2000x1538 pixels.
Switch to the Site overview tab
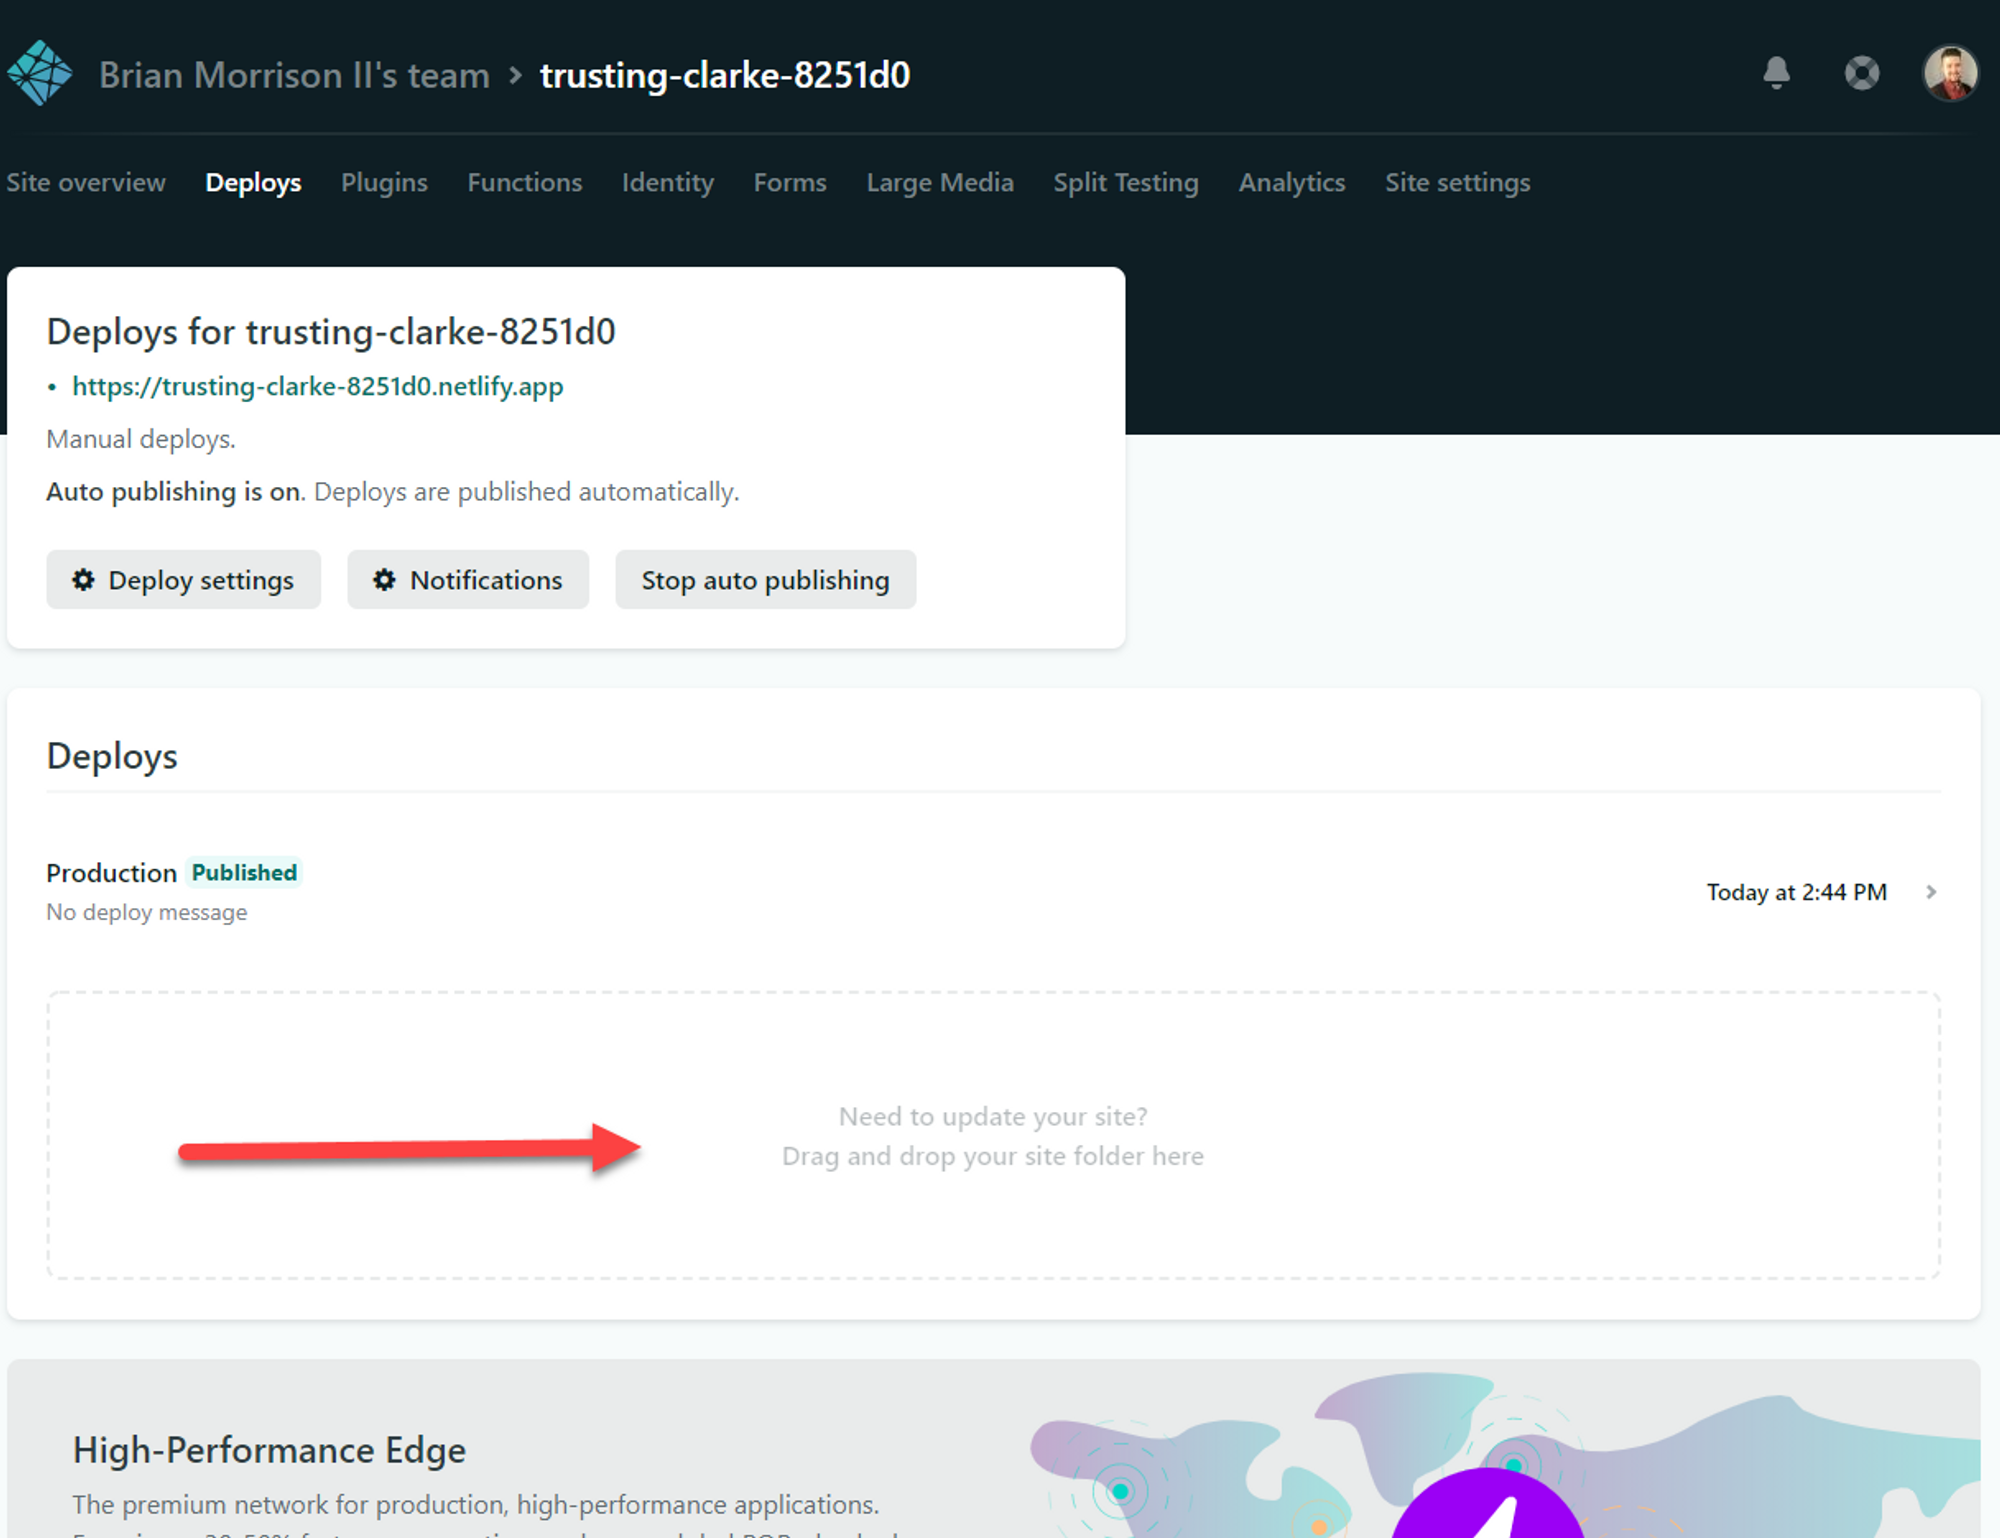[86, 183]
